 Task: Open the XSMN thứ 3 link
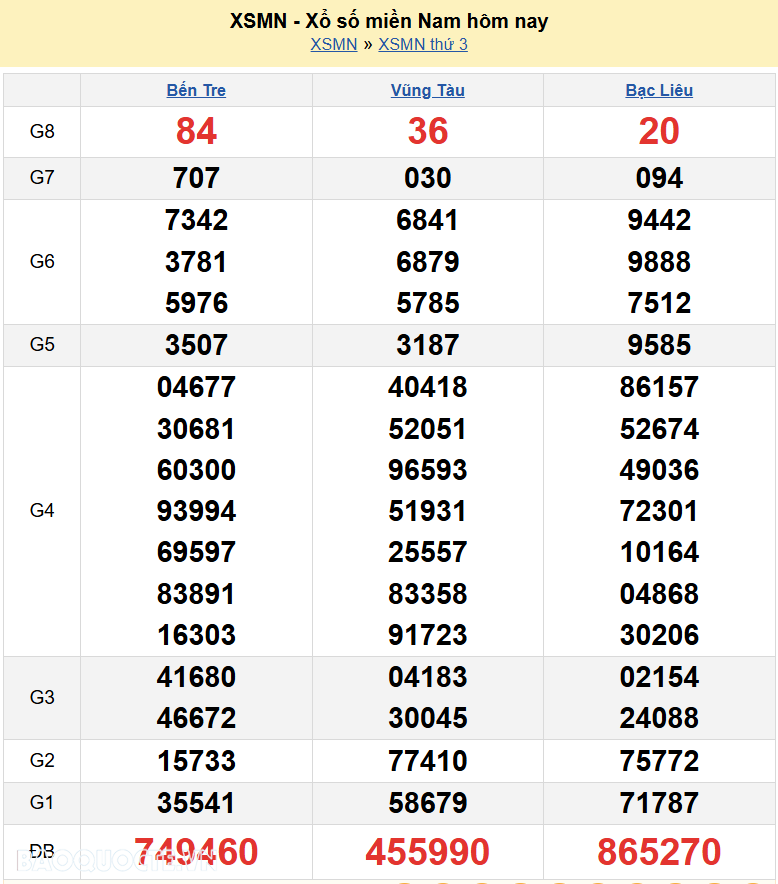click(422, 44)
